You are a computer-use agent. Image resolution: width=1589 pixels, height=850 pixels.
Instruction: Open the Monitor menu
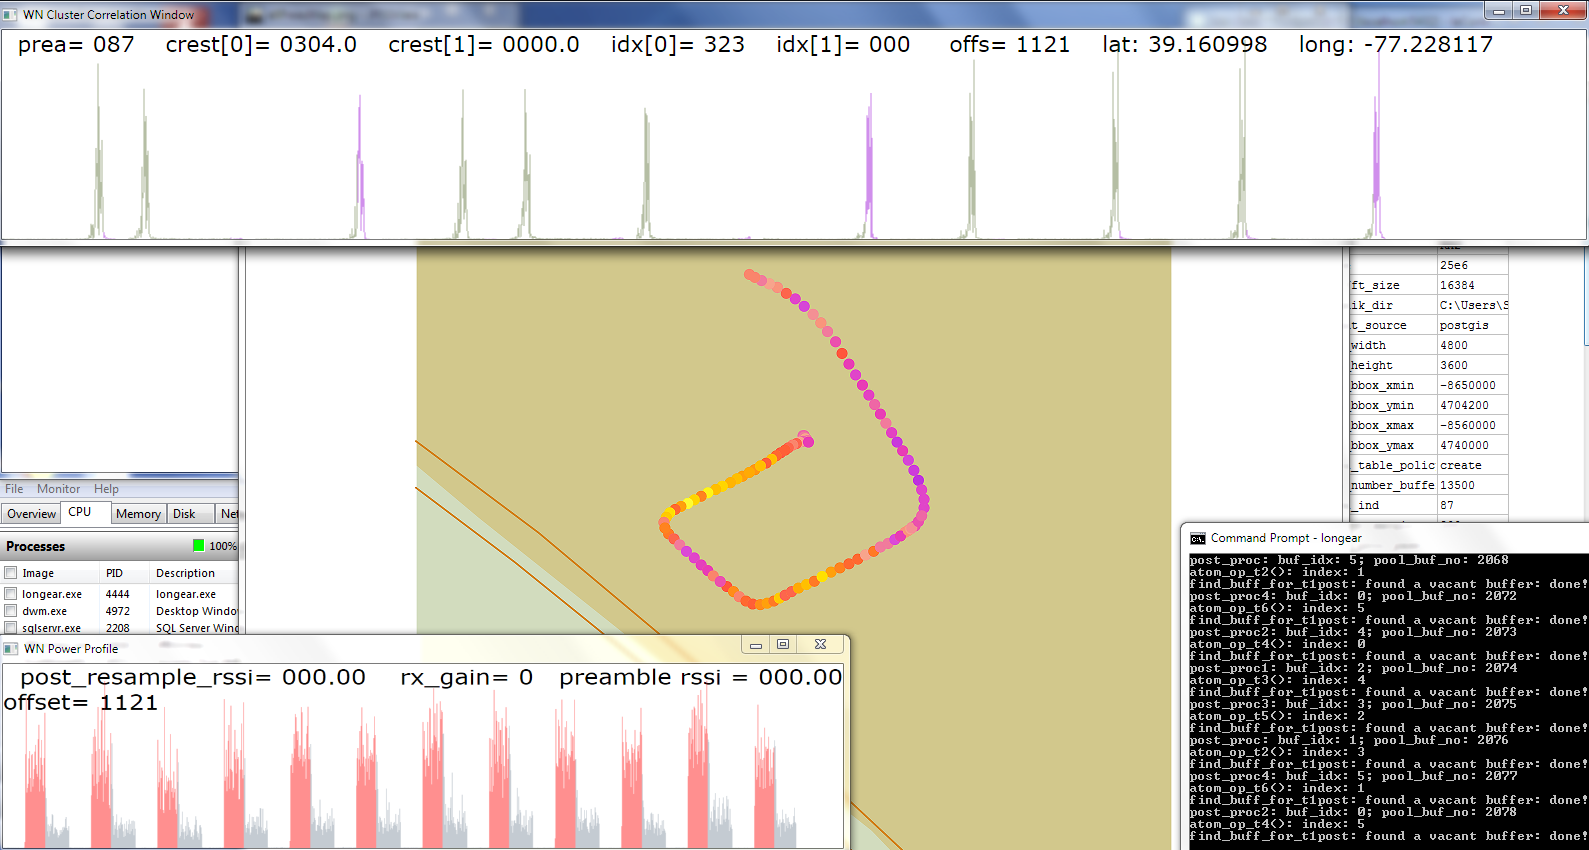(58, 489)
